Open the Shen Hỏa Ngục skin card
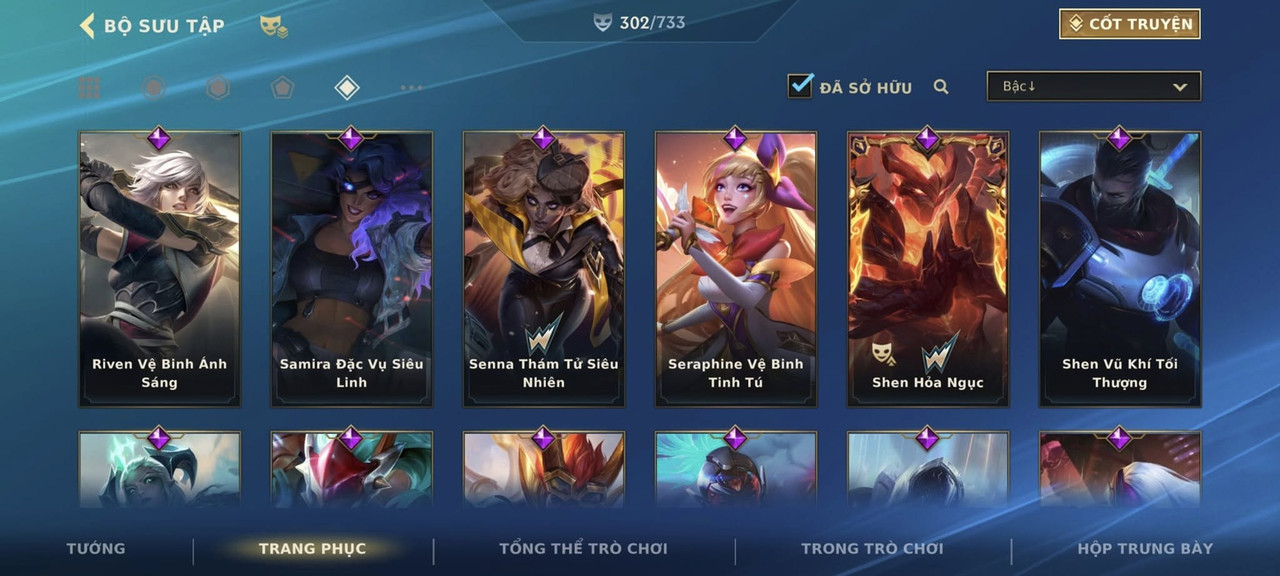Image resolution: width=1280 pixels, height=576 pixels. (x=928, y=269)
